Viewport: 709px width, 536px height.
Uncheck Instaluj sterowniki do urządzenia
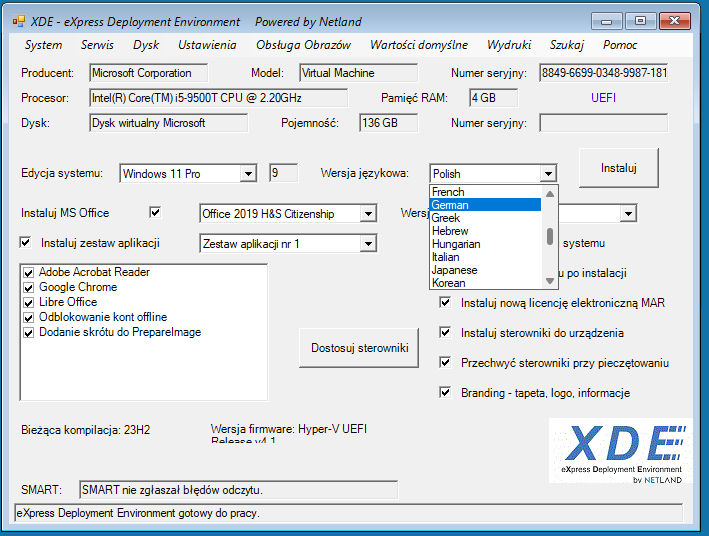445,332
